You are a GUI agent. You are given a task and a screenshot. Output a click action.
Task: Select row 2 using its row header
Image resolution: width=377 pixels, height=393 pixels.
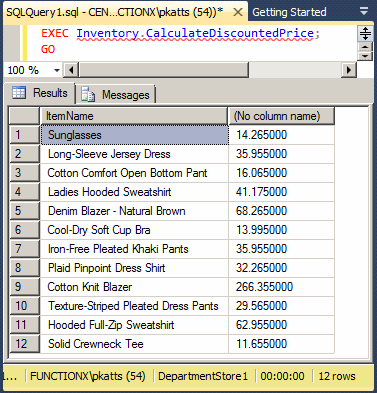(x=24, y=154)
